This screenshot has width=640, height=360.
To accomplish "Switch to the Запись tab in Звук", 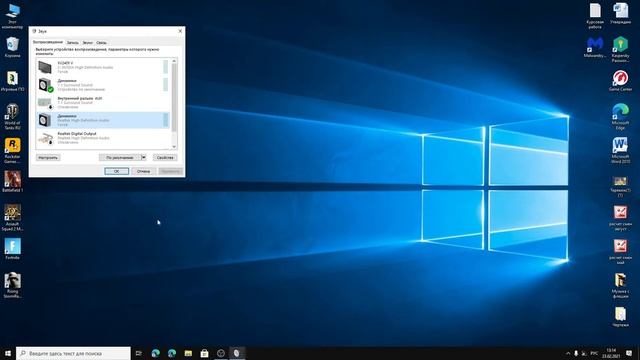I will coord(73,42).
